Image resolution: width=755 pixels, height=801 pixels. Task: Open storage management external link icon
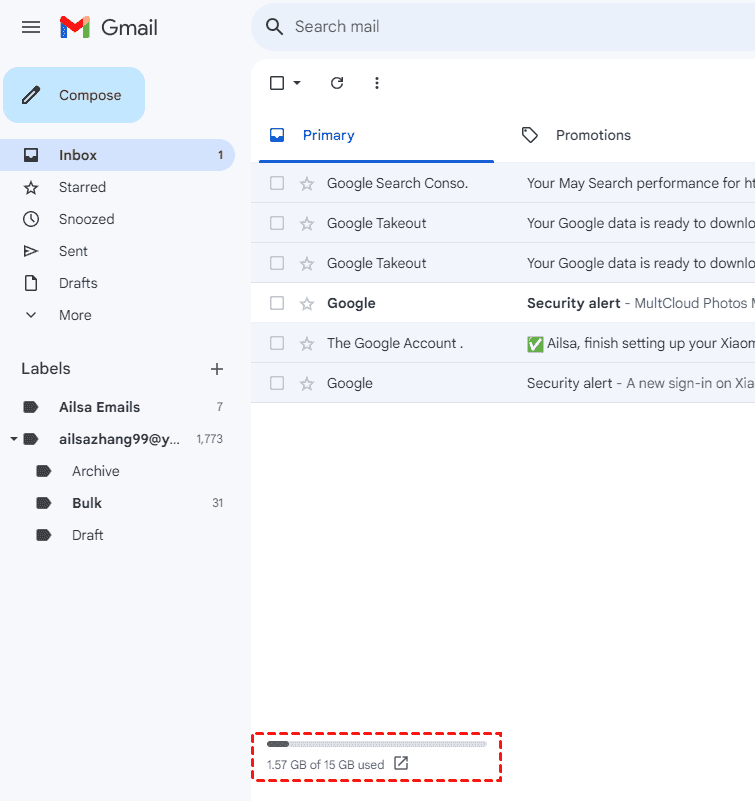point(401,763)
